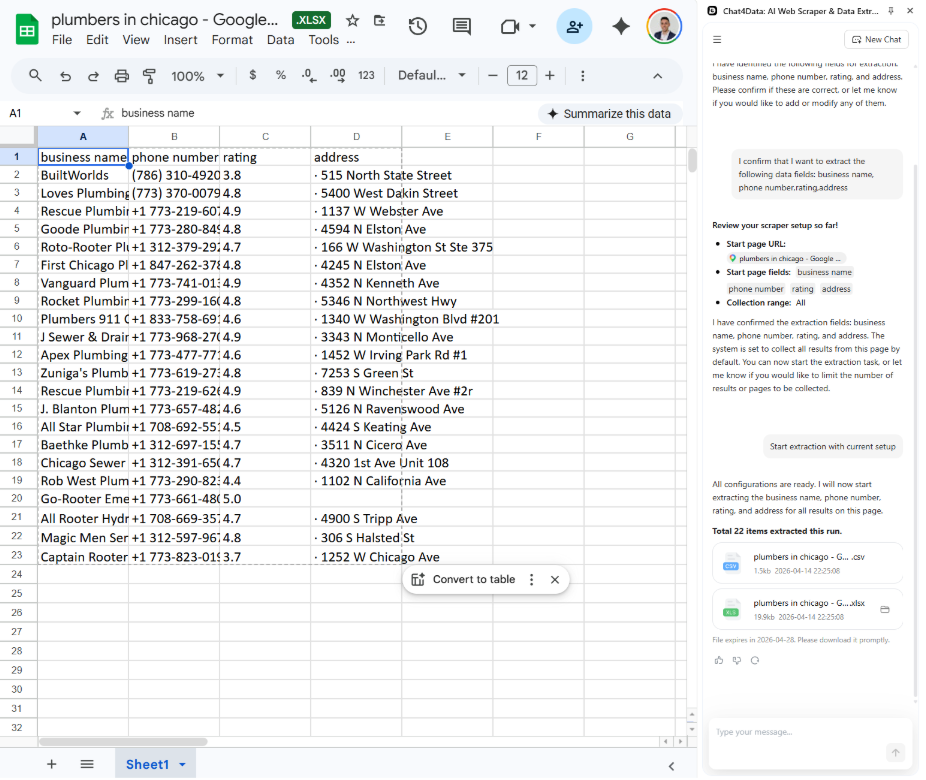Screen dimensions: 926x780
Task: Click the percent format icon
Action: point(280,75)
